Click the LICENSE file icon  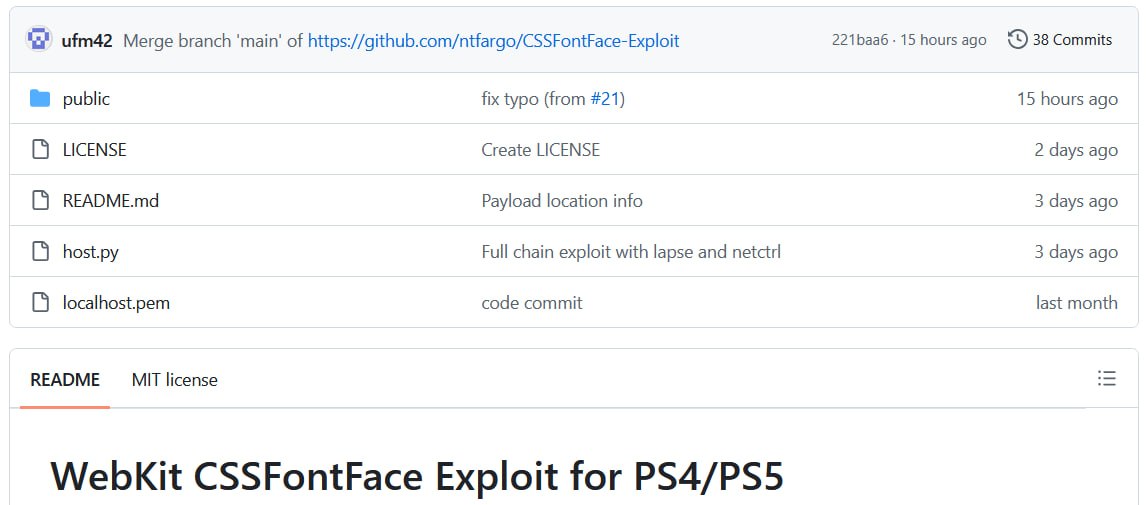tap(40, 149)
